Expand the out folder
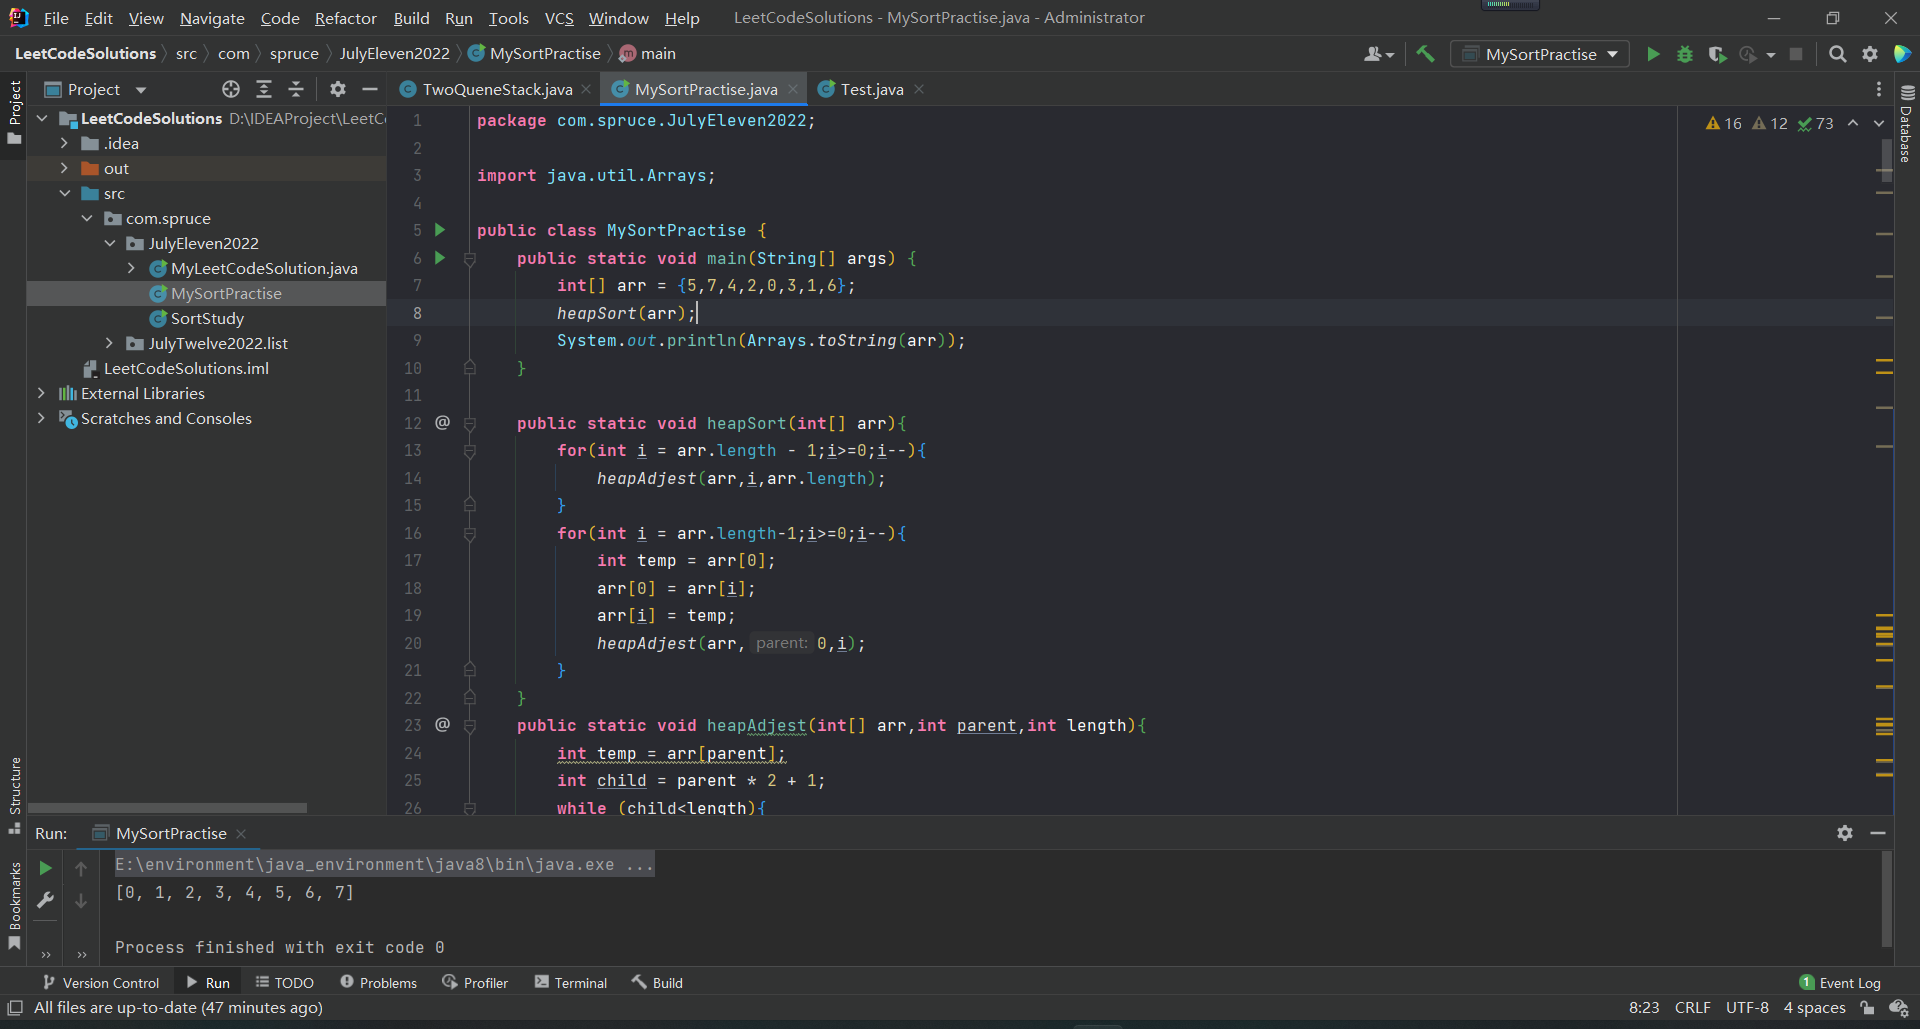The height and width of the screenshot is (1029, 1920). click(64, 168)
